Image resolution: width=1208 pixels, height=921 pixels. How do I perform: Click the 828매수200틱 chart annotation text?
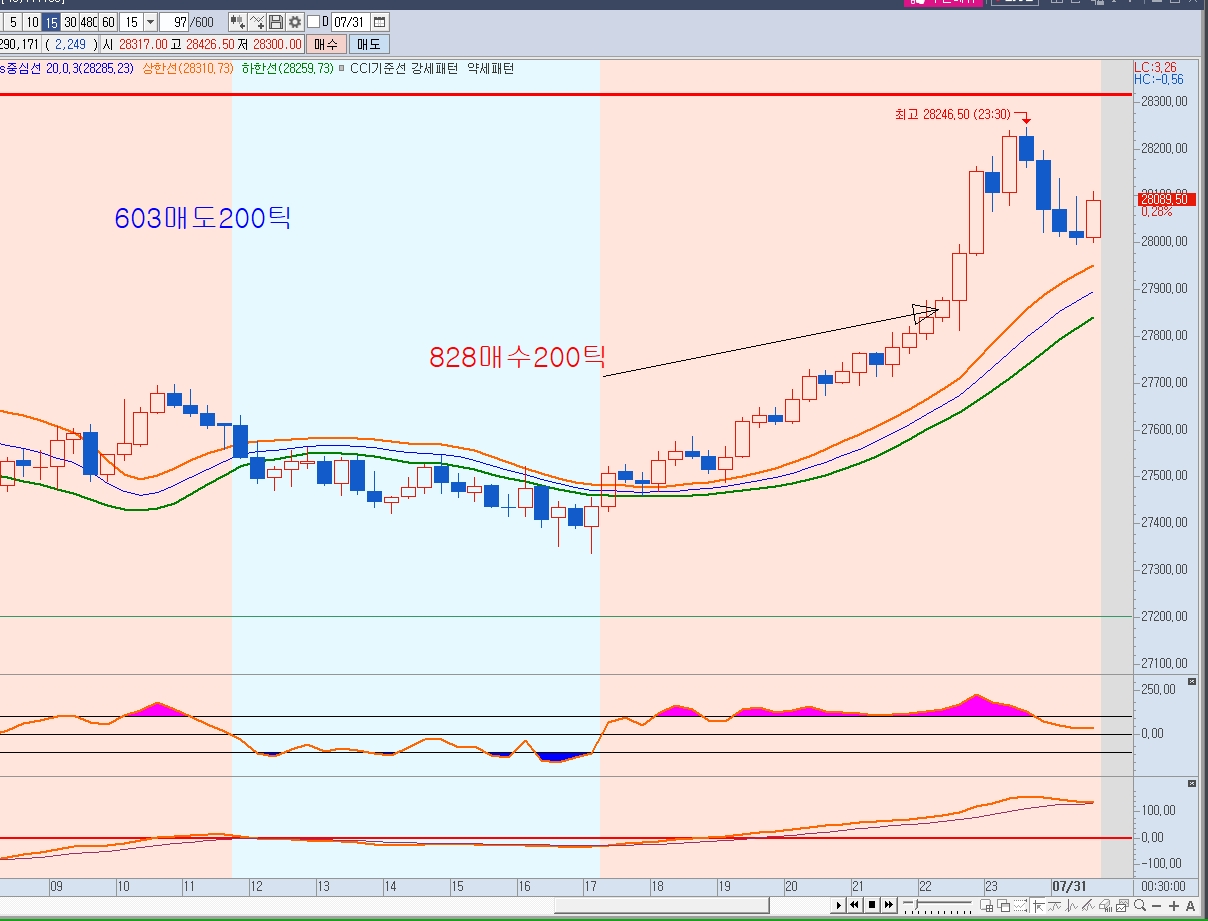click(518, 356)
